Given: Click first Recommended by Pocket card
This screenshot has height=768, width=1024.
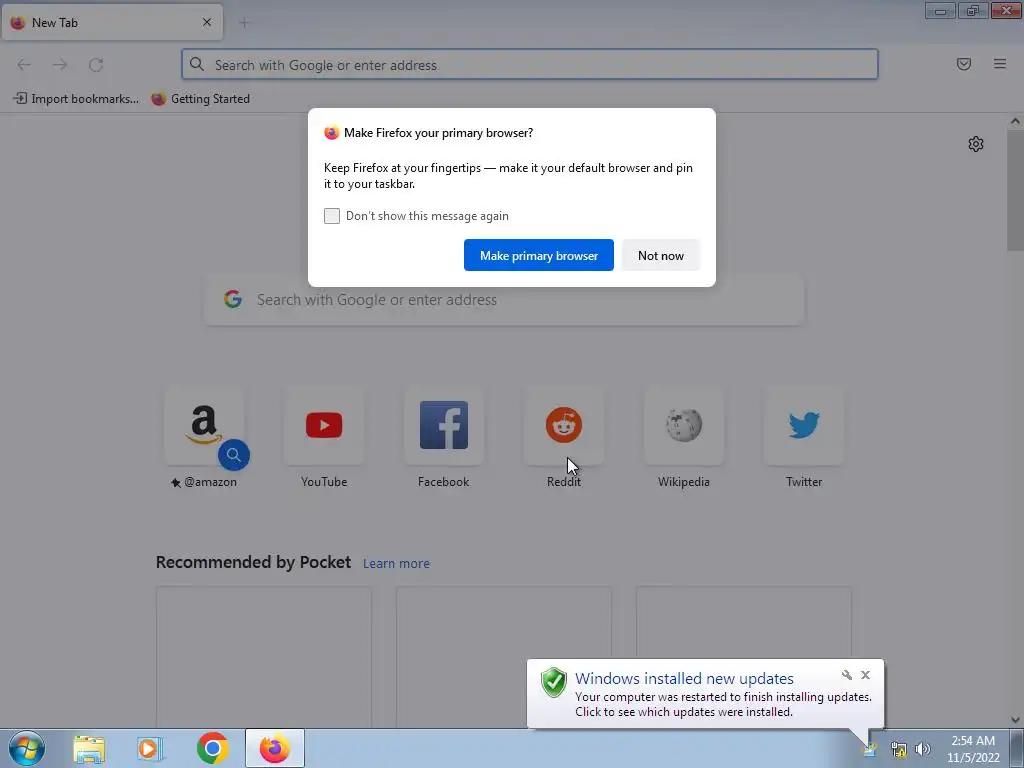Looking at the screenshot, I should pyautogui.click(x=264, y=657).
